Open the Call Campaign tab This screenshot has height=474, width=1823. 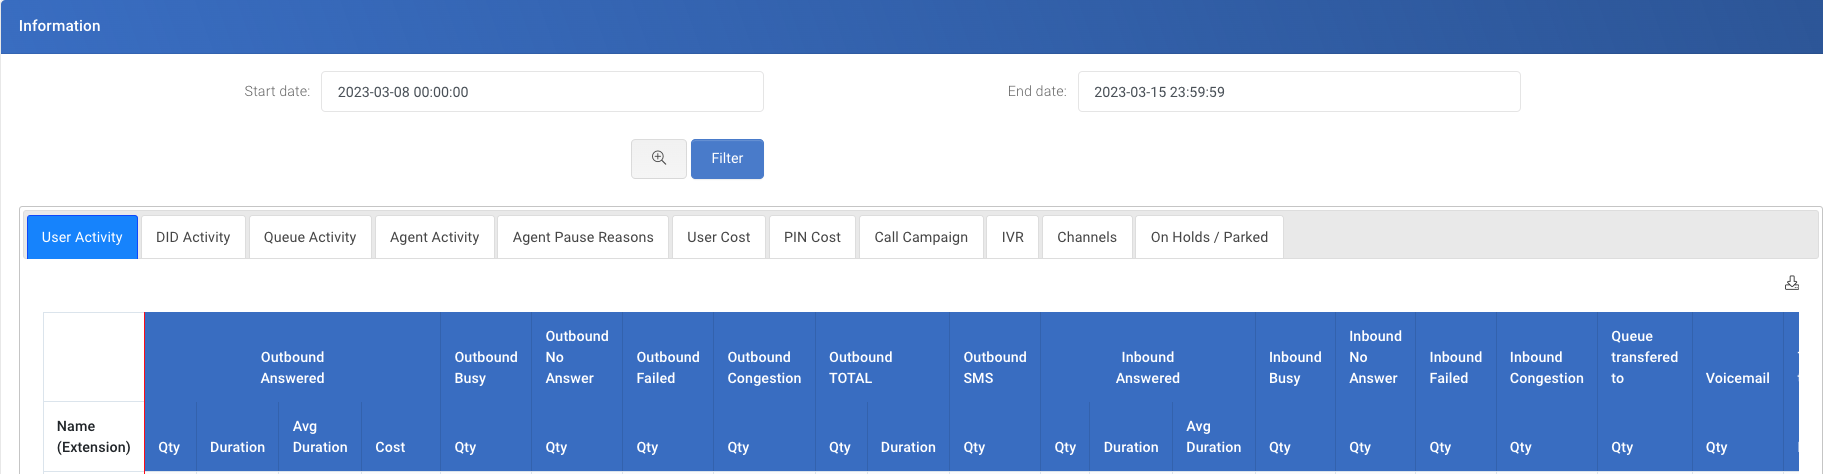tap(921, 237)
